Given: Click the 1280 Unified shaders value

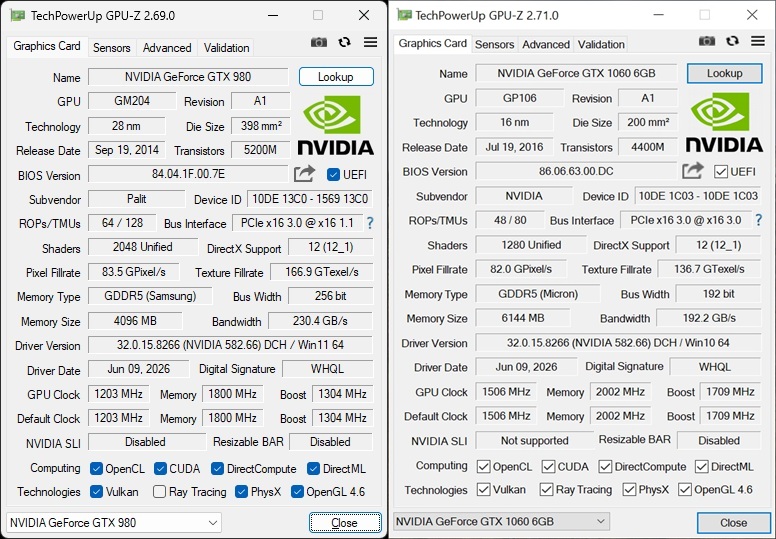Looking at the screenshot, I should pos(531,245).
